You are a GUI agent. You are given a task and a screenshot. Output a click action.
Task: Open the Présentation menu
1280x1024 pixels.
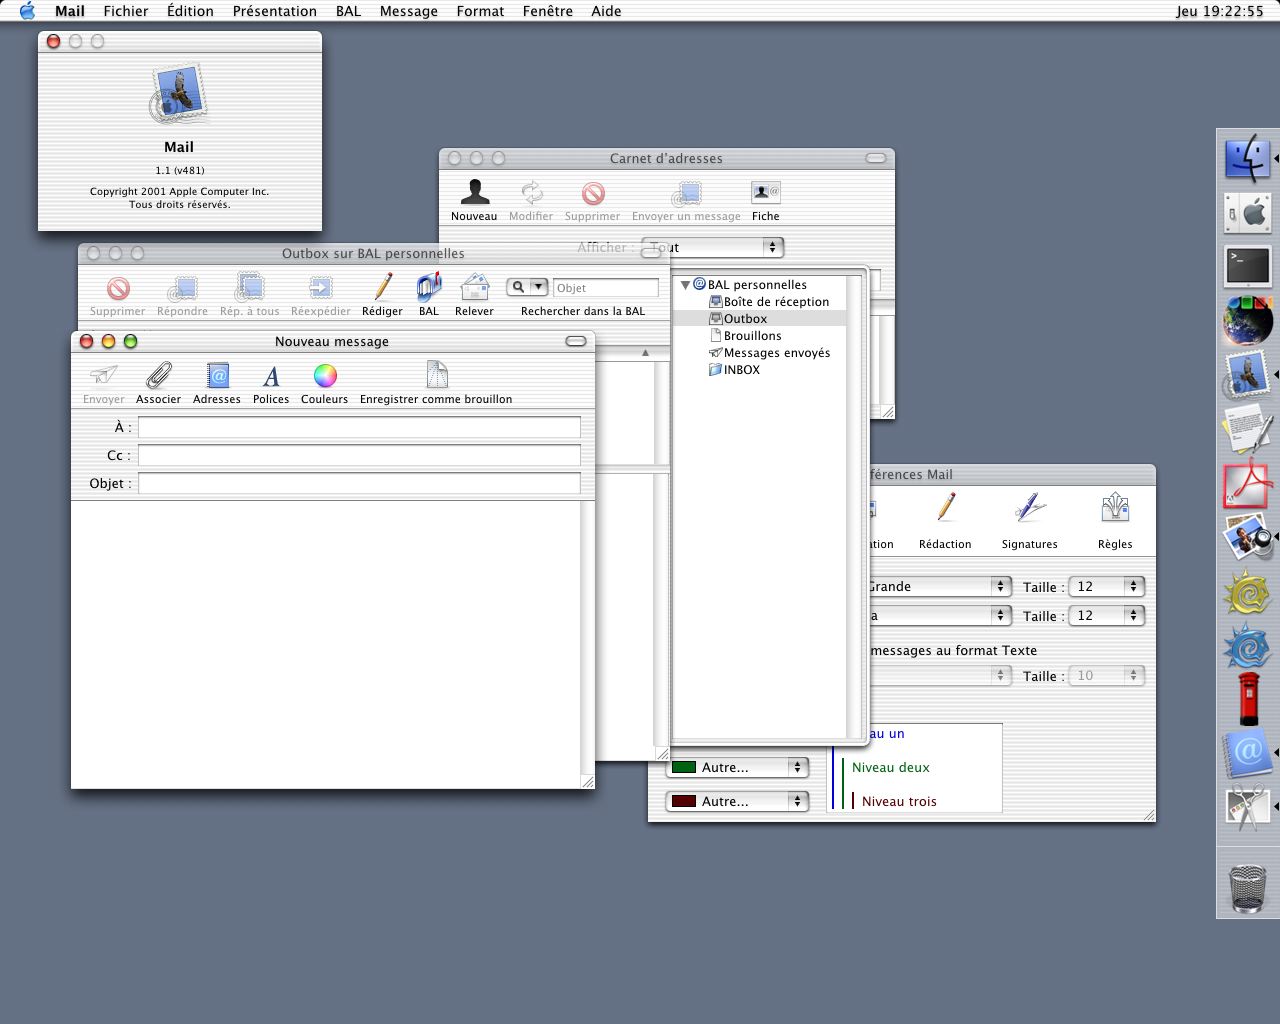coord(274,11)
